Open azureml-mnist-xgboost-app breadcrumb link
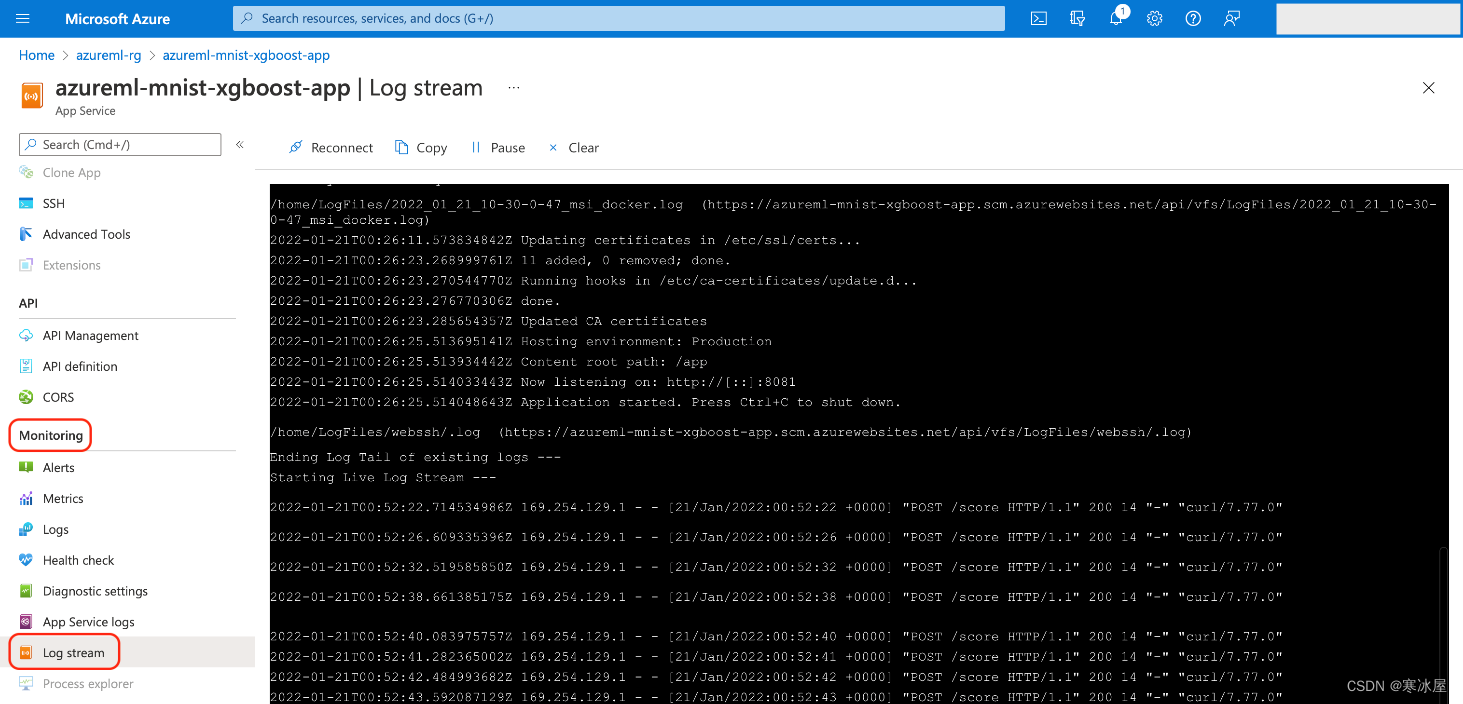 [246, 55]
